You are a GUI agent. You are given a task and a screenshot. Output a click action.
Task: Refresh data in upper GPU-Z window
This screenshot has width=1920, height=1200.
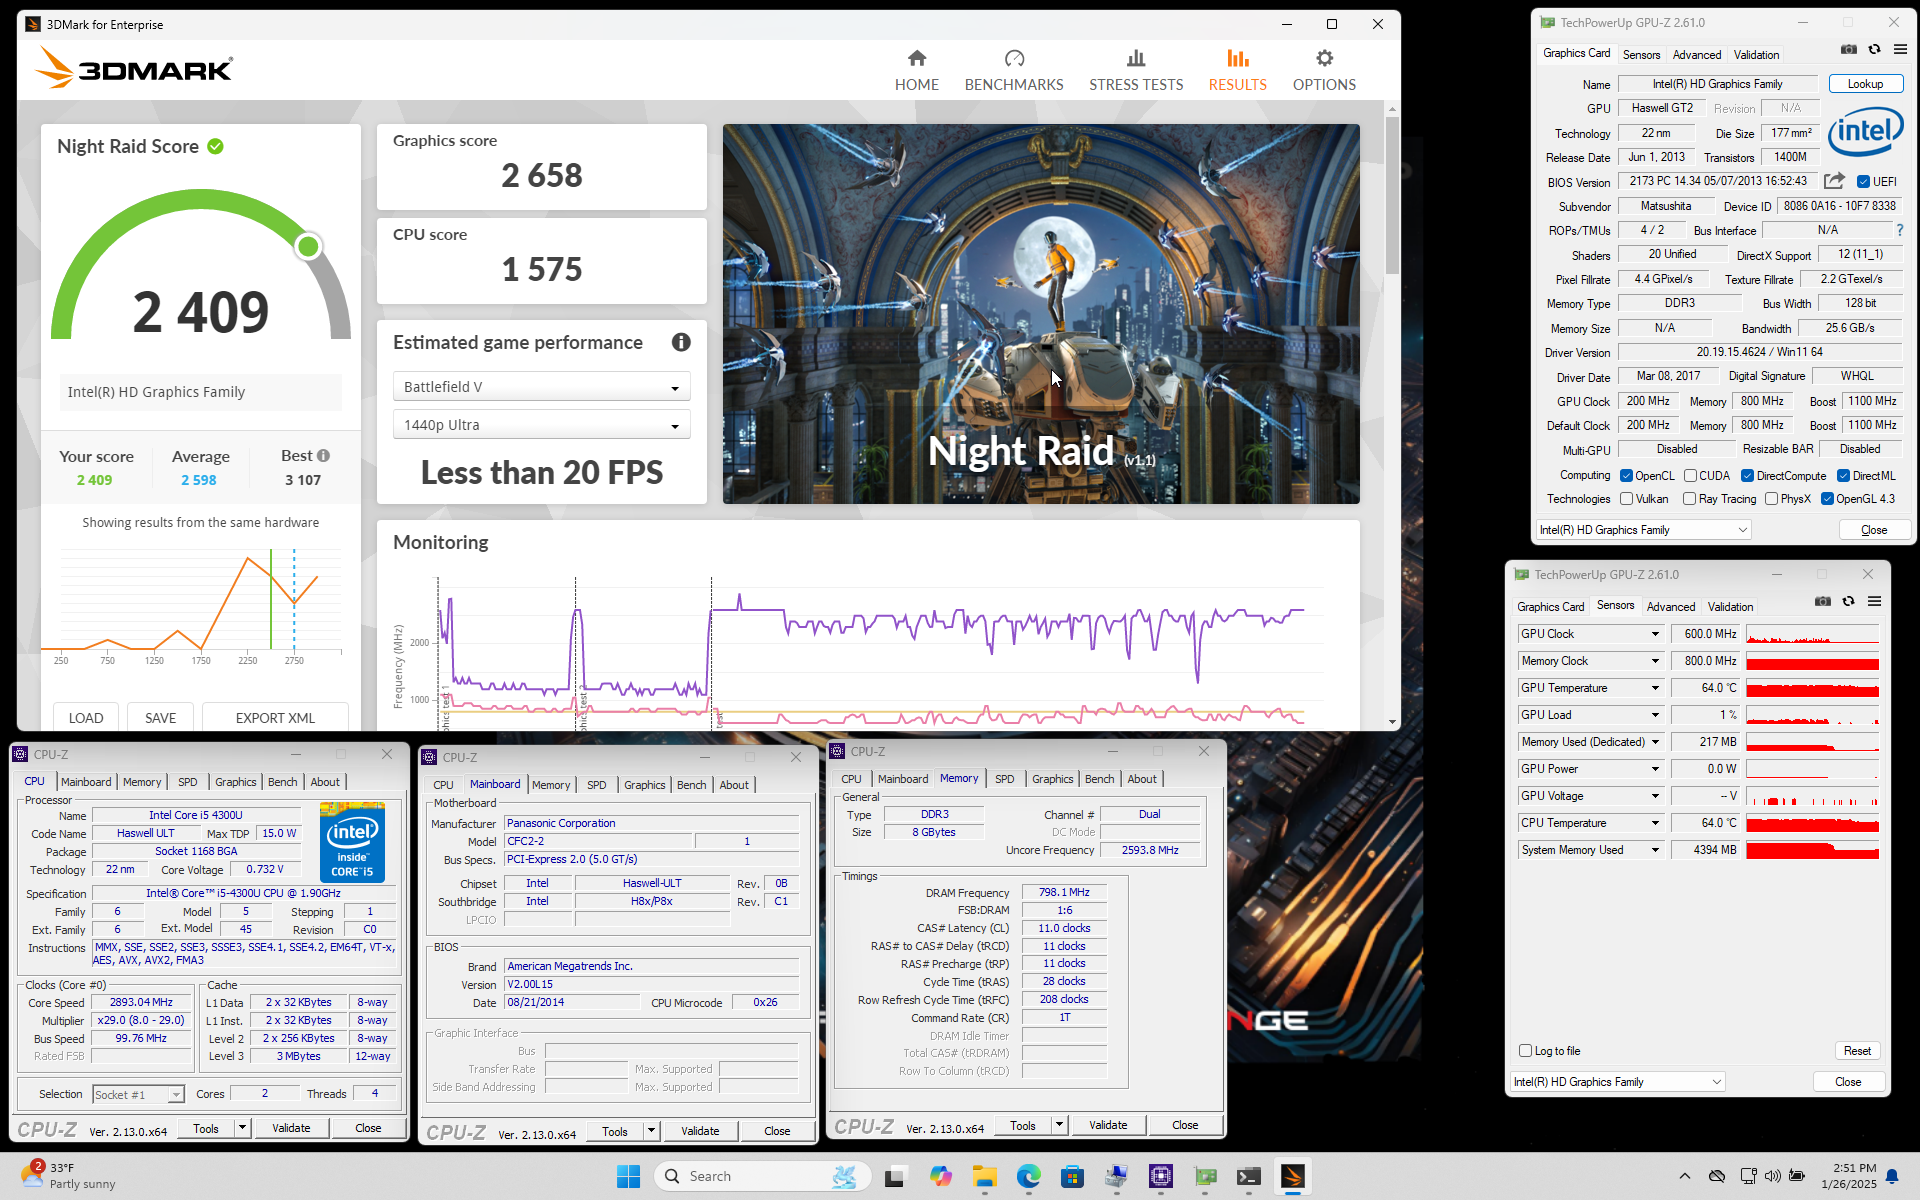tap(1875, 49)
